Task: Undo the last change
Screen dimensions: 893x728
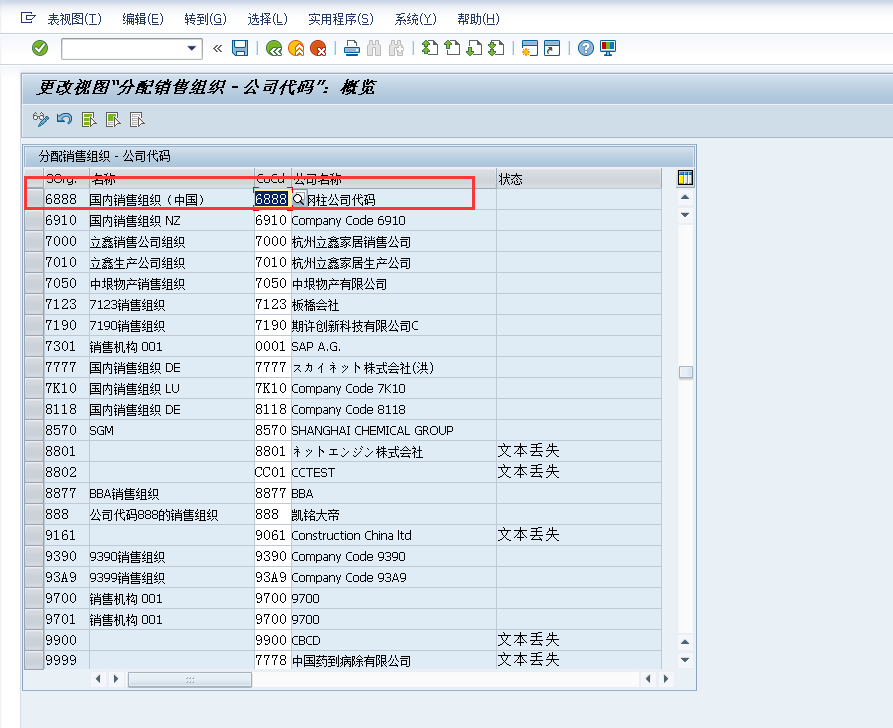Action: [64, 119]
